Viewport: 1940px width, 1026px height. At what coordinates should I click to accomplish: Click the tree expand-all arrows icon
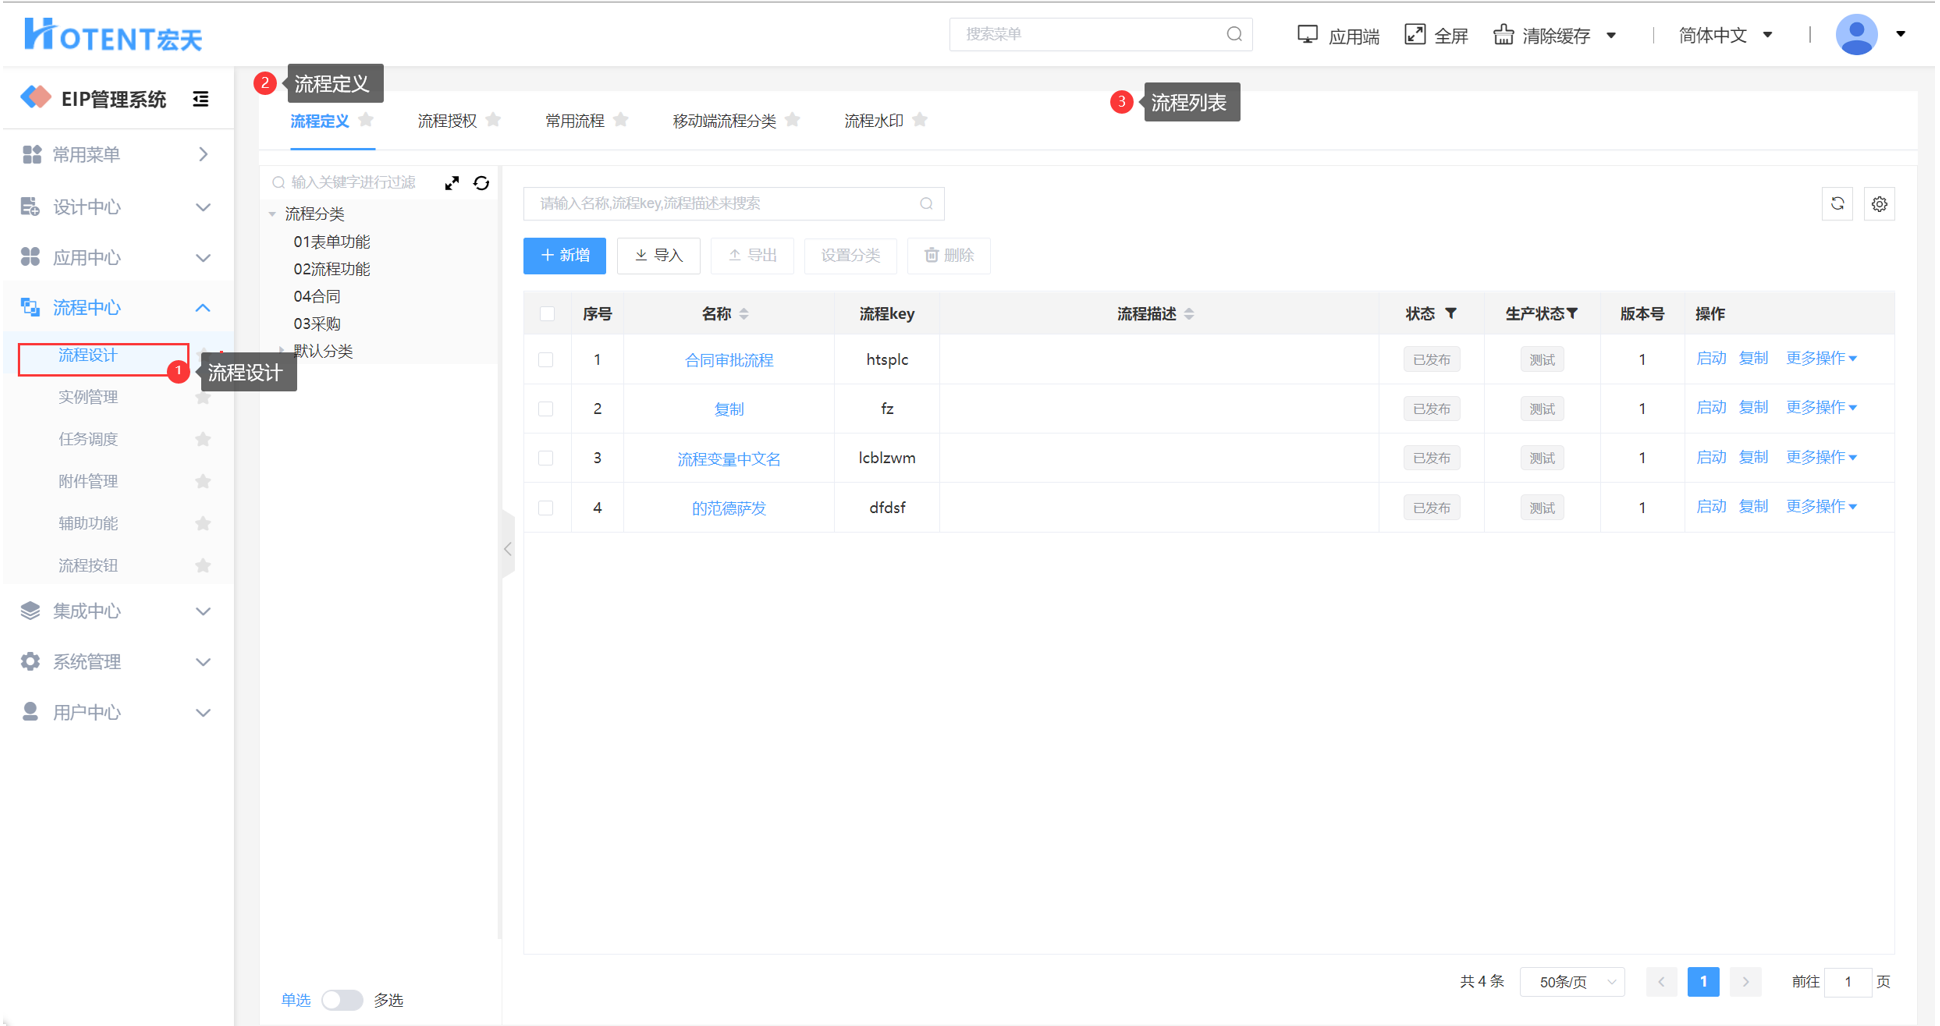click(x=452, y=183)
